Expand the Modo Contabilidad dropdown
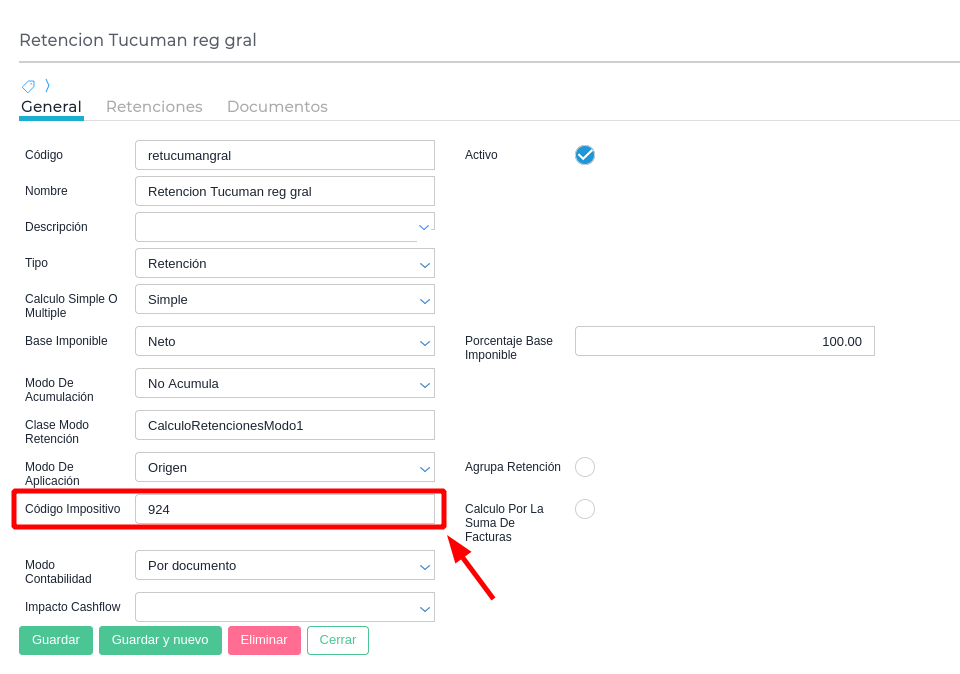Image resolution: width=960 pixels, height=674 pixels. pos(285,565)
